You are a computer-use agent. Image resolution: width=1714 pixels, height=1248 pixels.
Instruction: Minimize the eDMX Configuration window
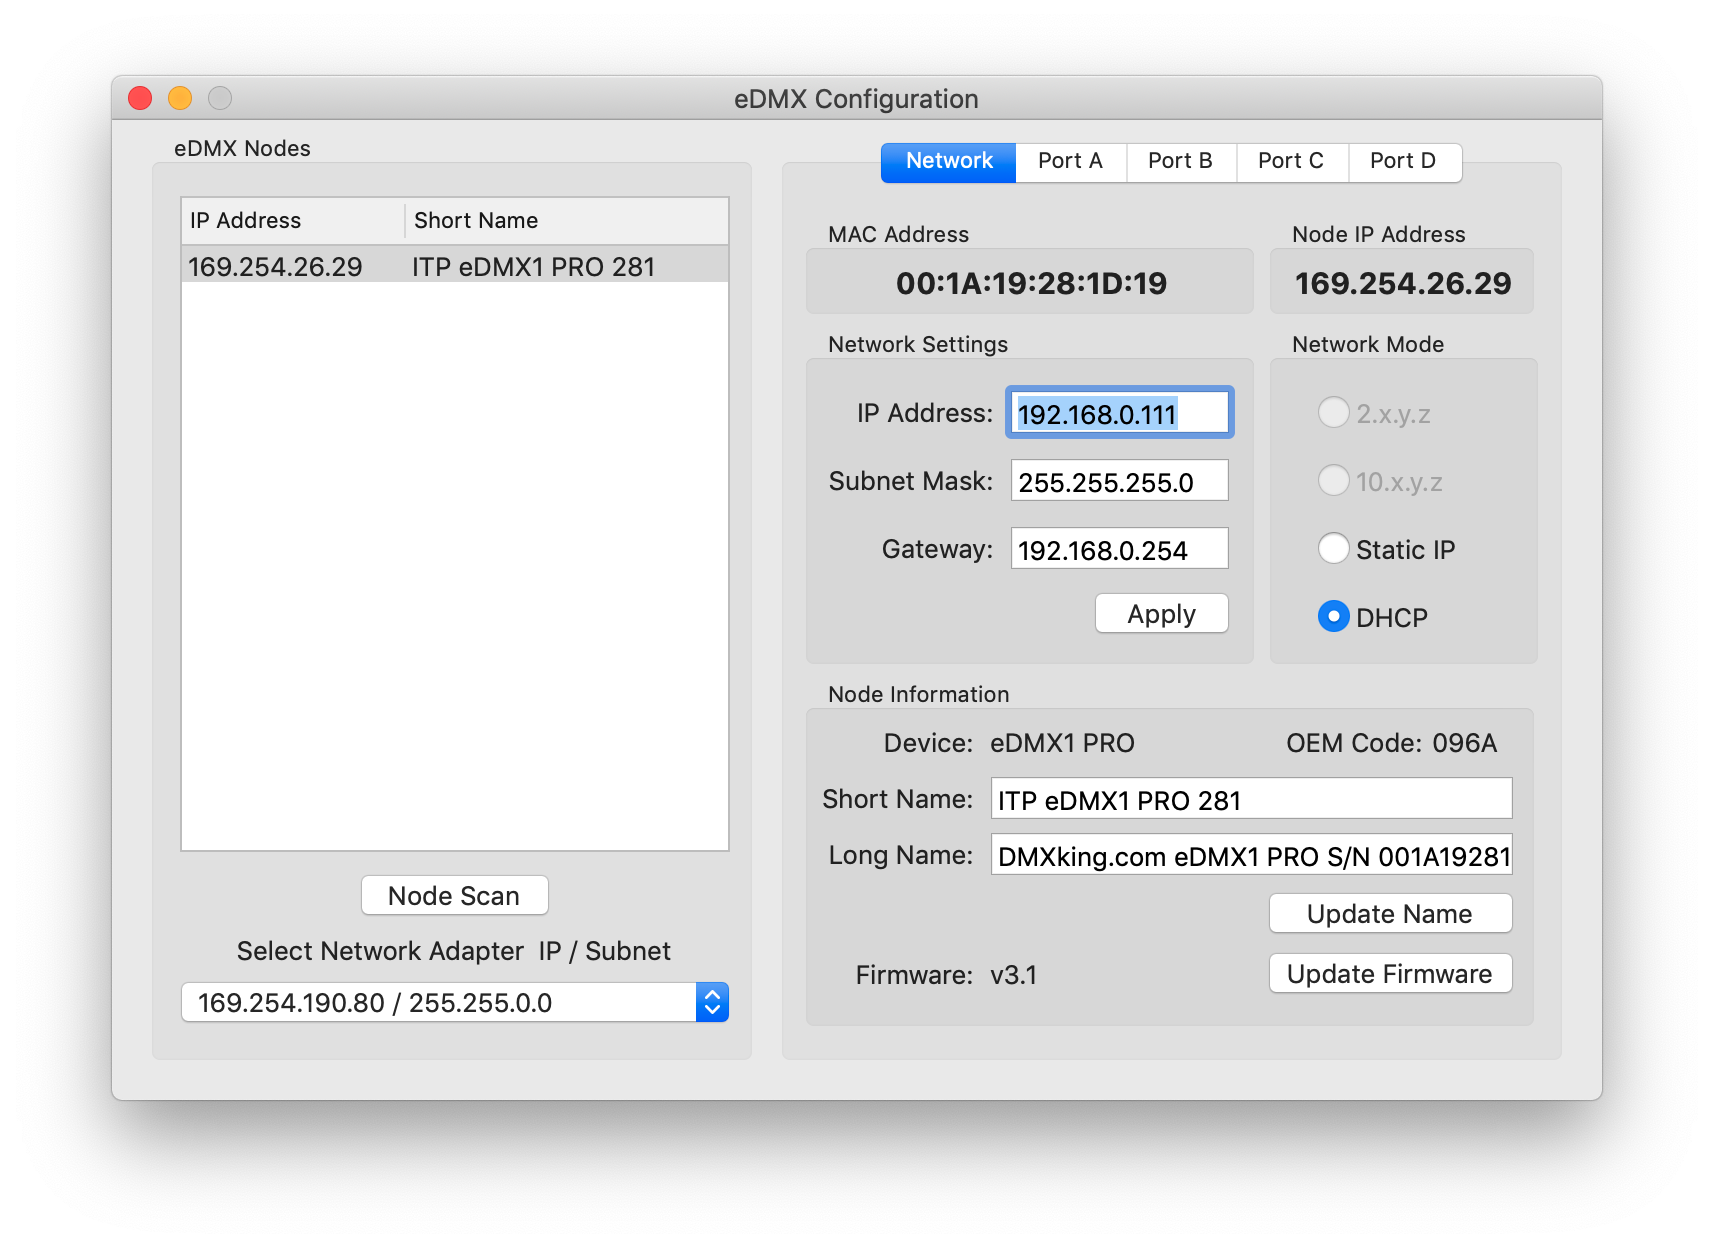point(180,98)
